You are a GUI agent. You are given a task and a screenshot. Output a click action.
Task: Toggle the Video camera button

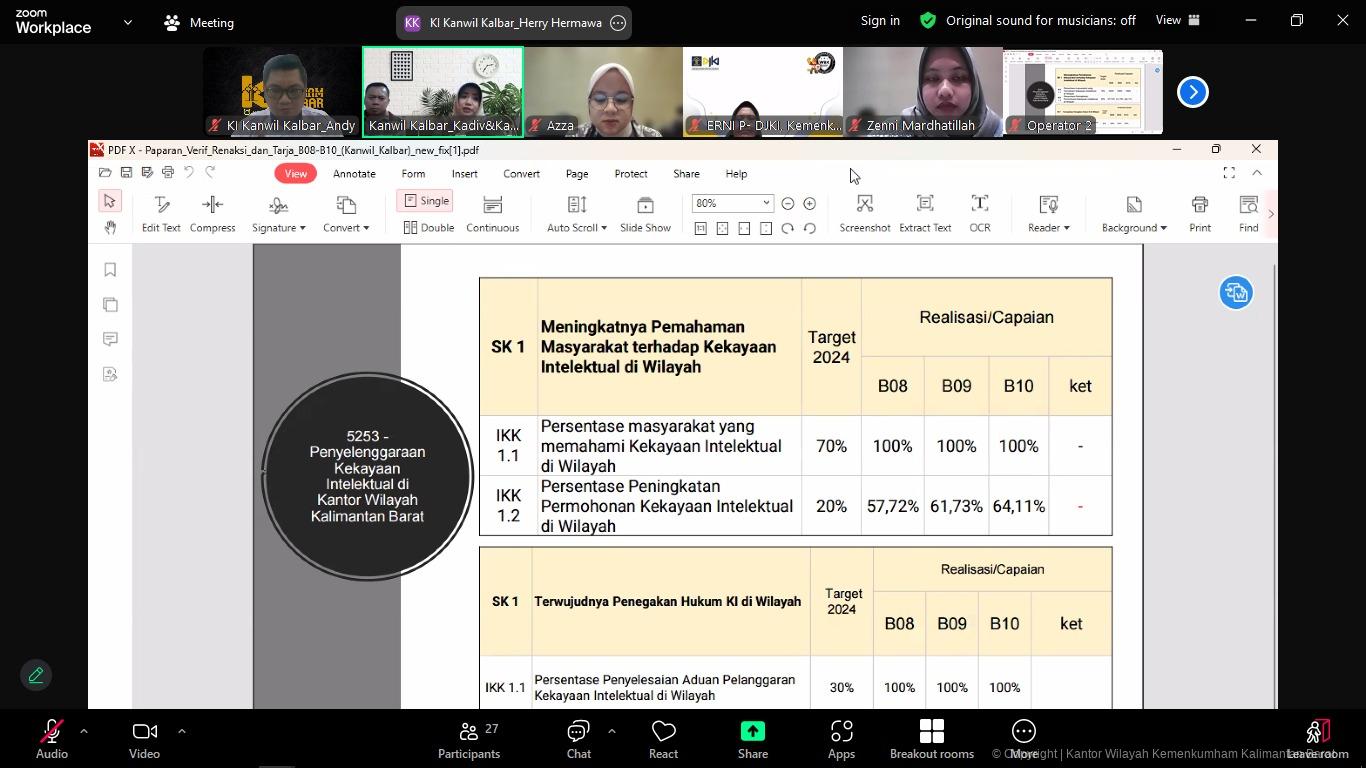[x=144, y=738]
